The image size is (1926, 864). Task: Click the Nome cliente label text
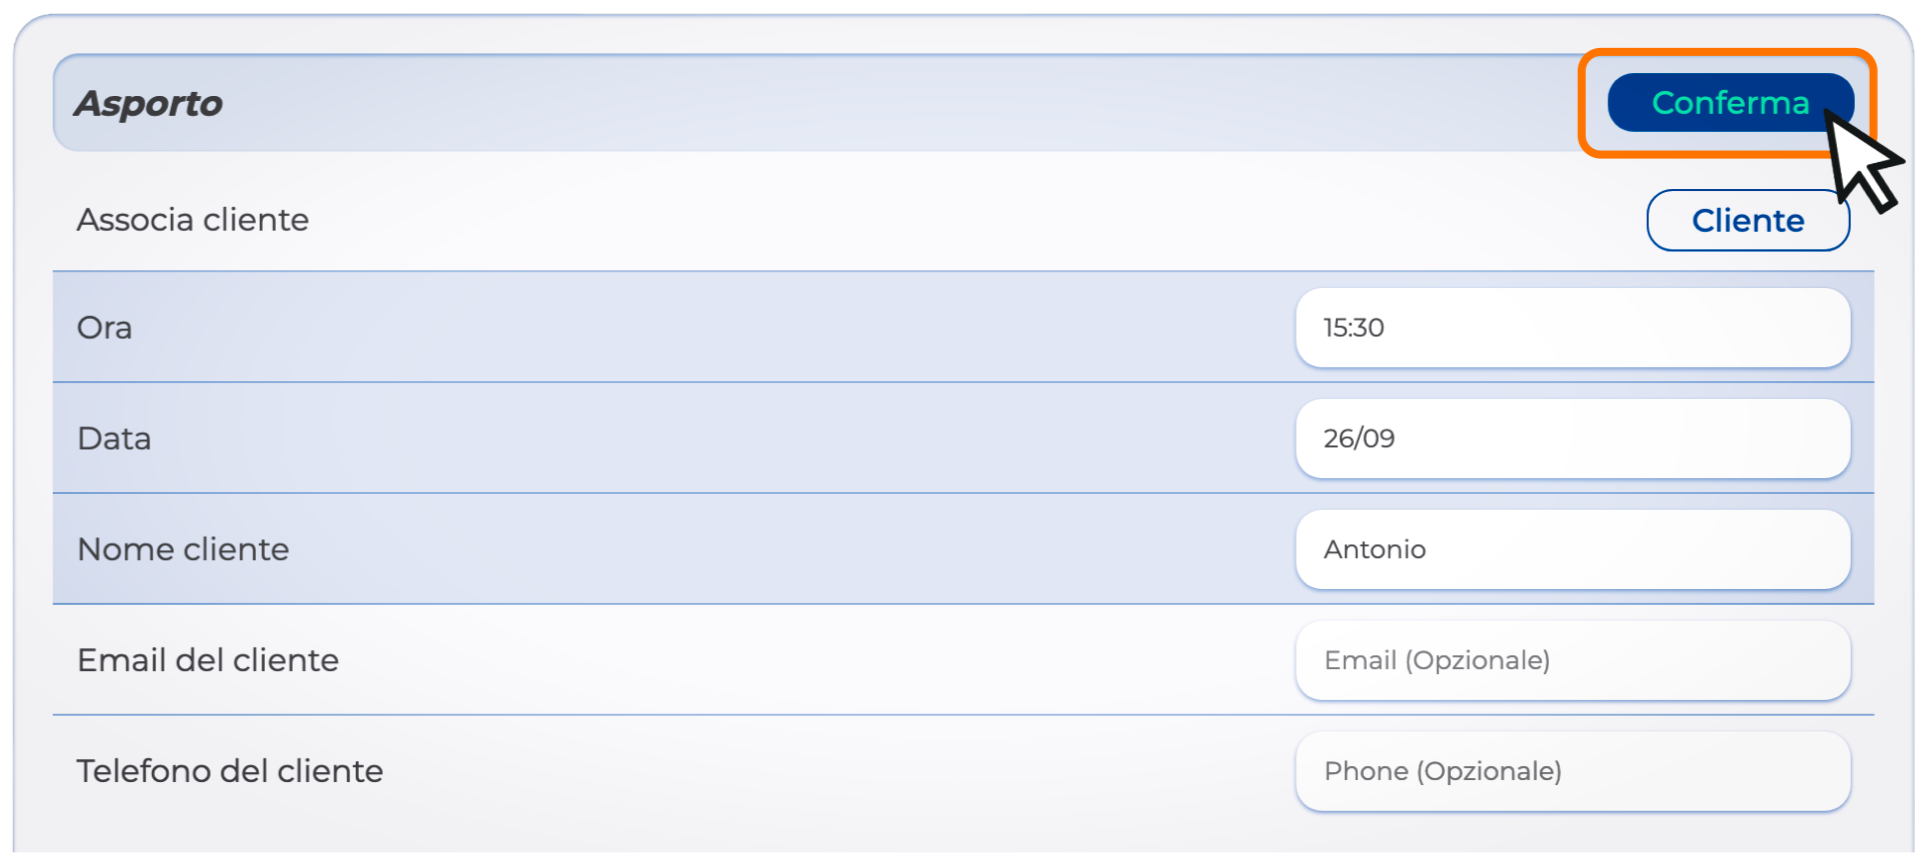(183, 550)
